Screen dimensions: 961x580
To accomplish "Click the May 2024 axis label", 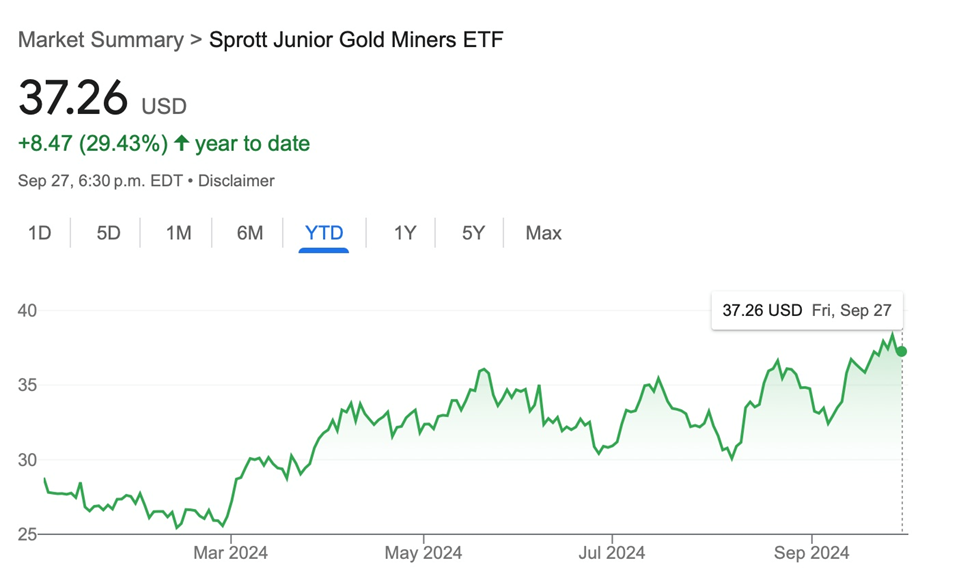I will (x=423, y=552).
